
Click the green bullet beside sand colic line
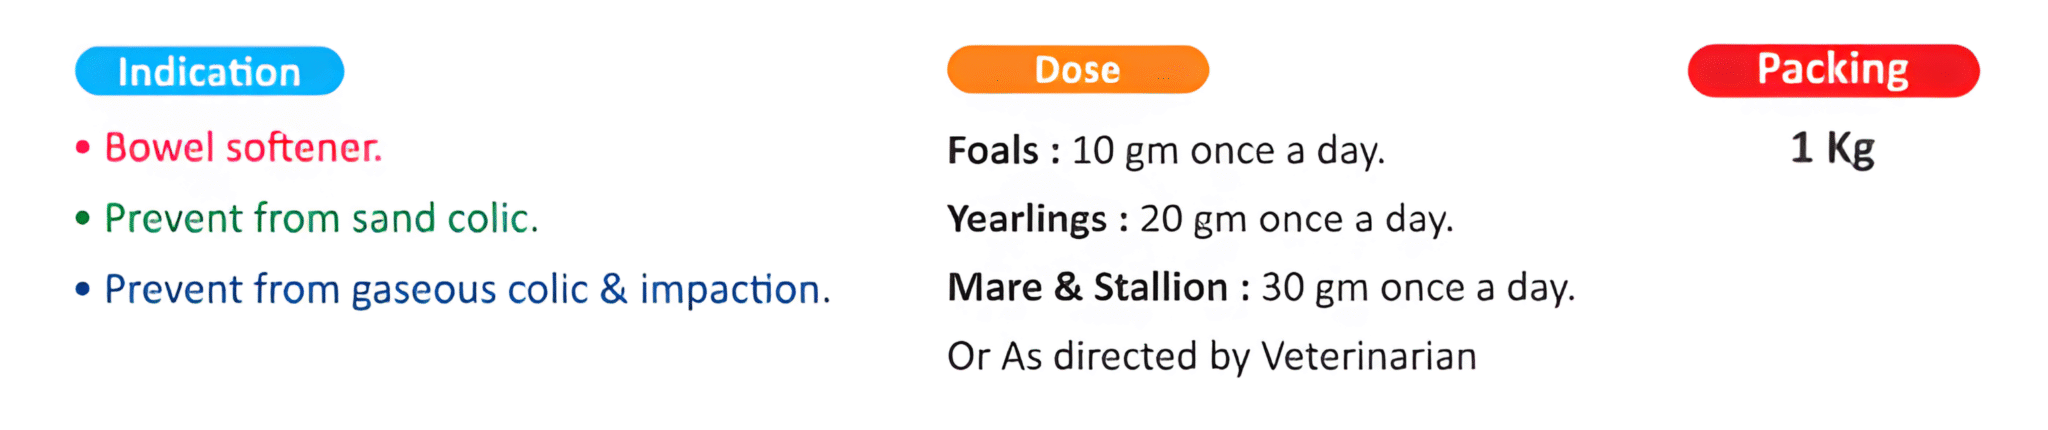pos(83,218)
